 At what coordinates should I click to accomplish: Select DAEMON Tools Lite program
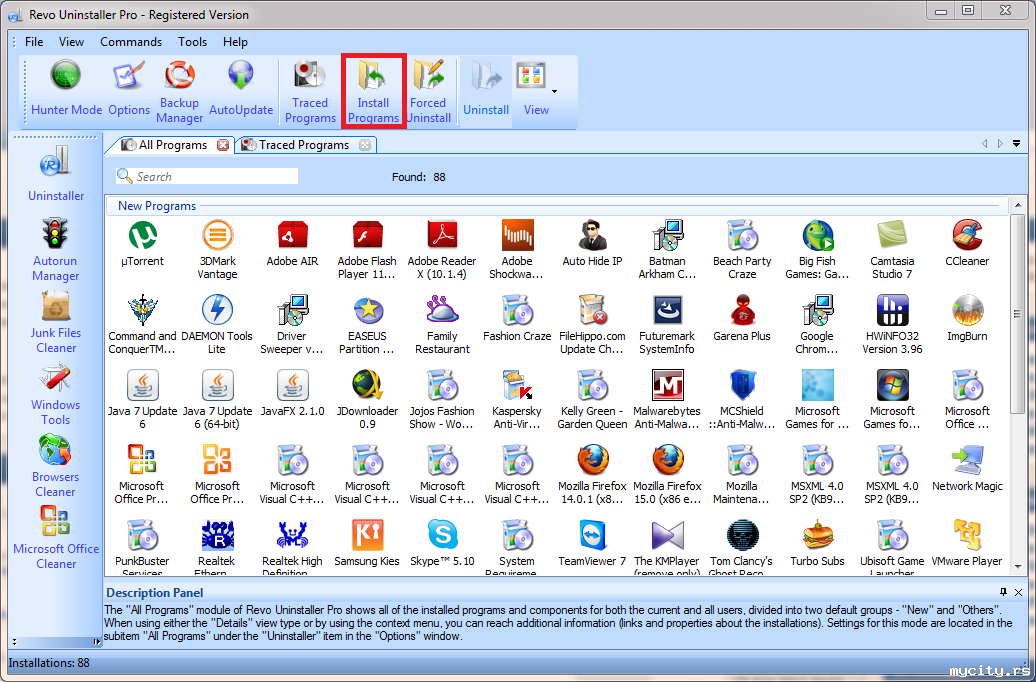(217, 324)
